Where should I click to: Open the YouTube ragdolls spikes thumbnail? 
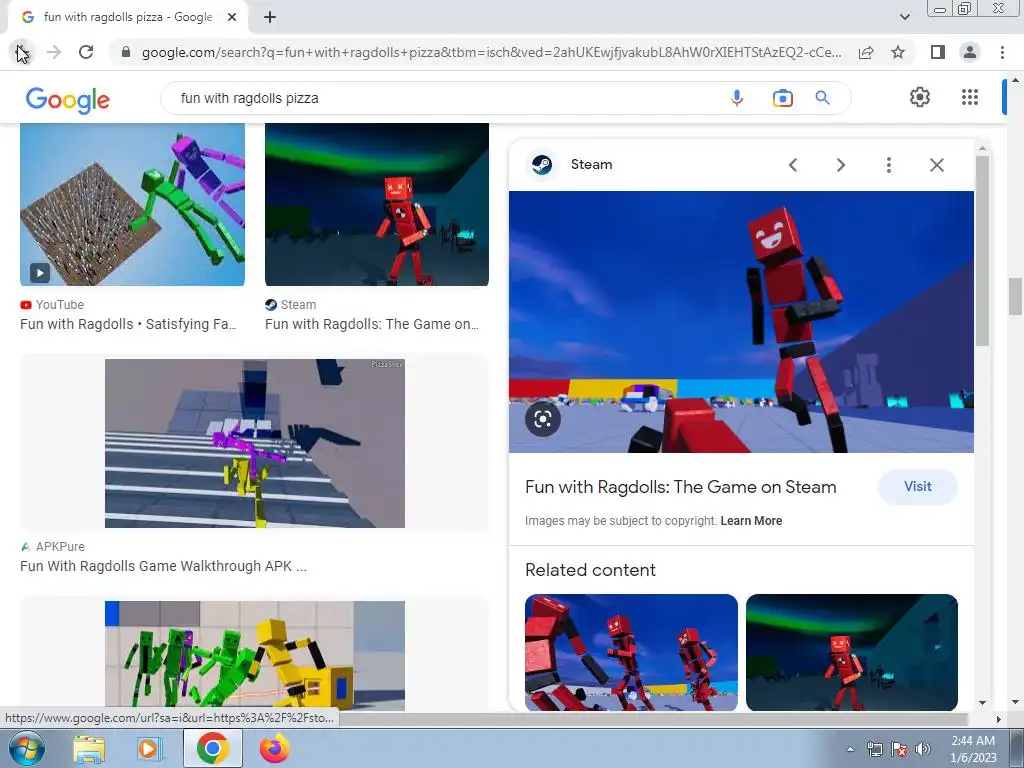pos(133,204)
